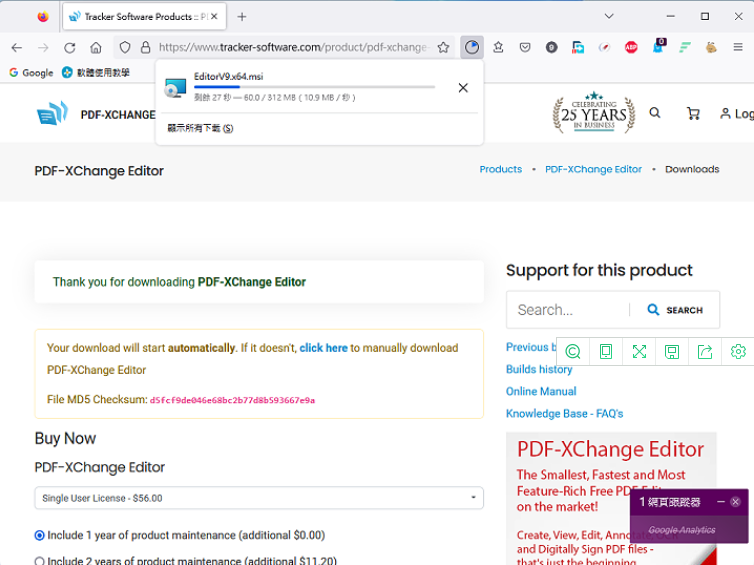Open the browser home page
The height and width of the screenshot is (565, 754).
coord(96,47)
